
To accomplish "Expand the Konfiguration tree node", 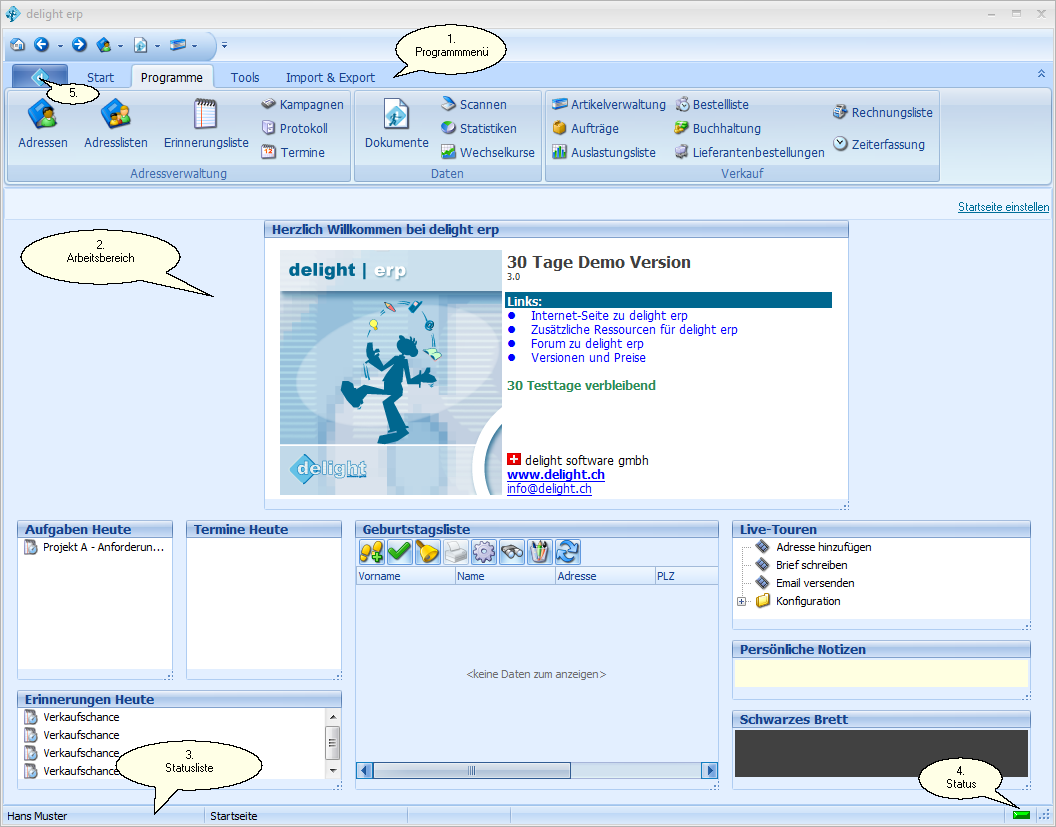I will [x=742, y=601].
